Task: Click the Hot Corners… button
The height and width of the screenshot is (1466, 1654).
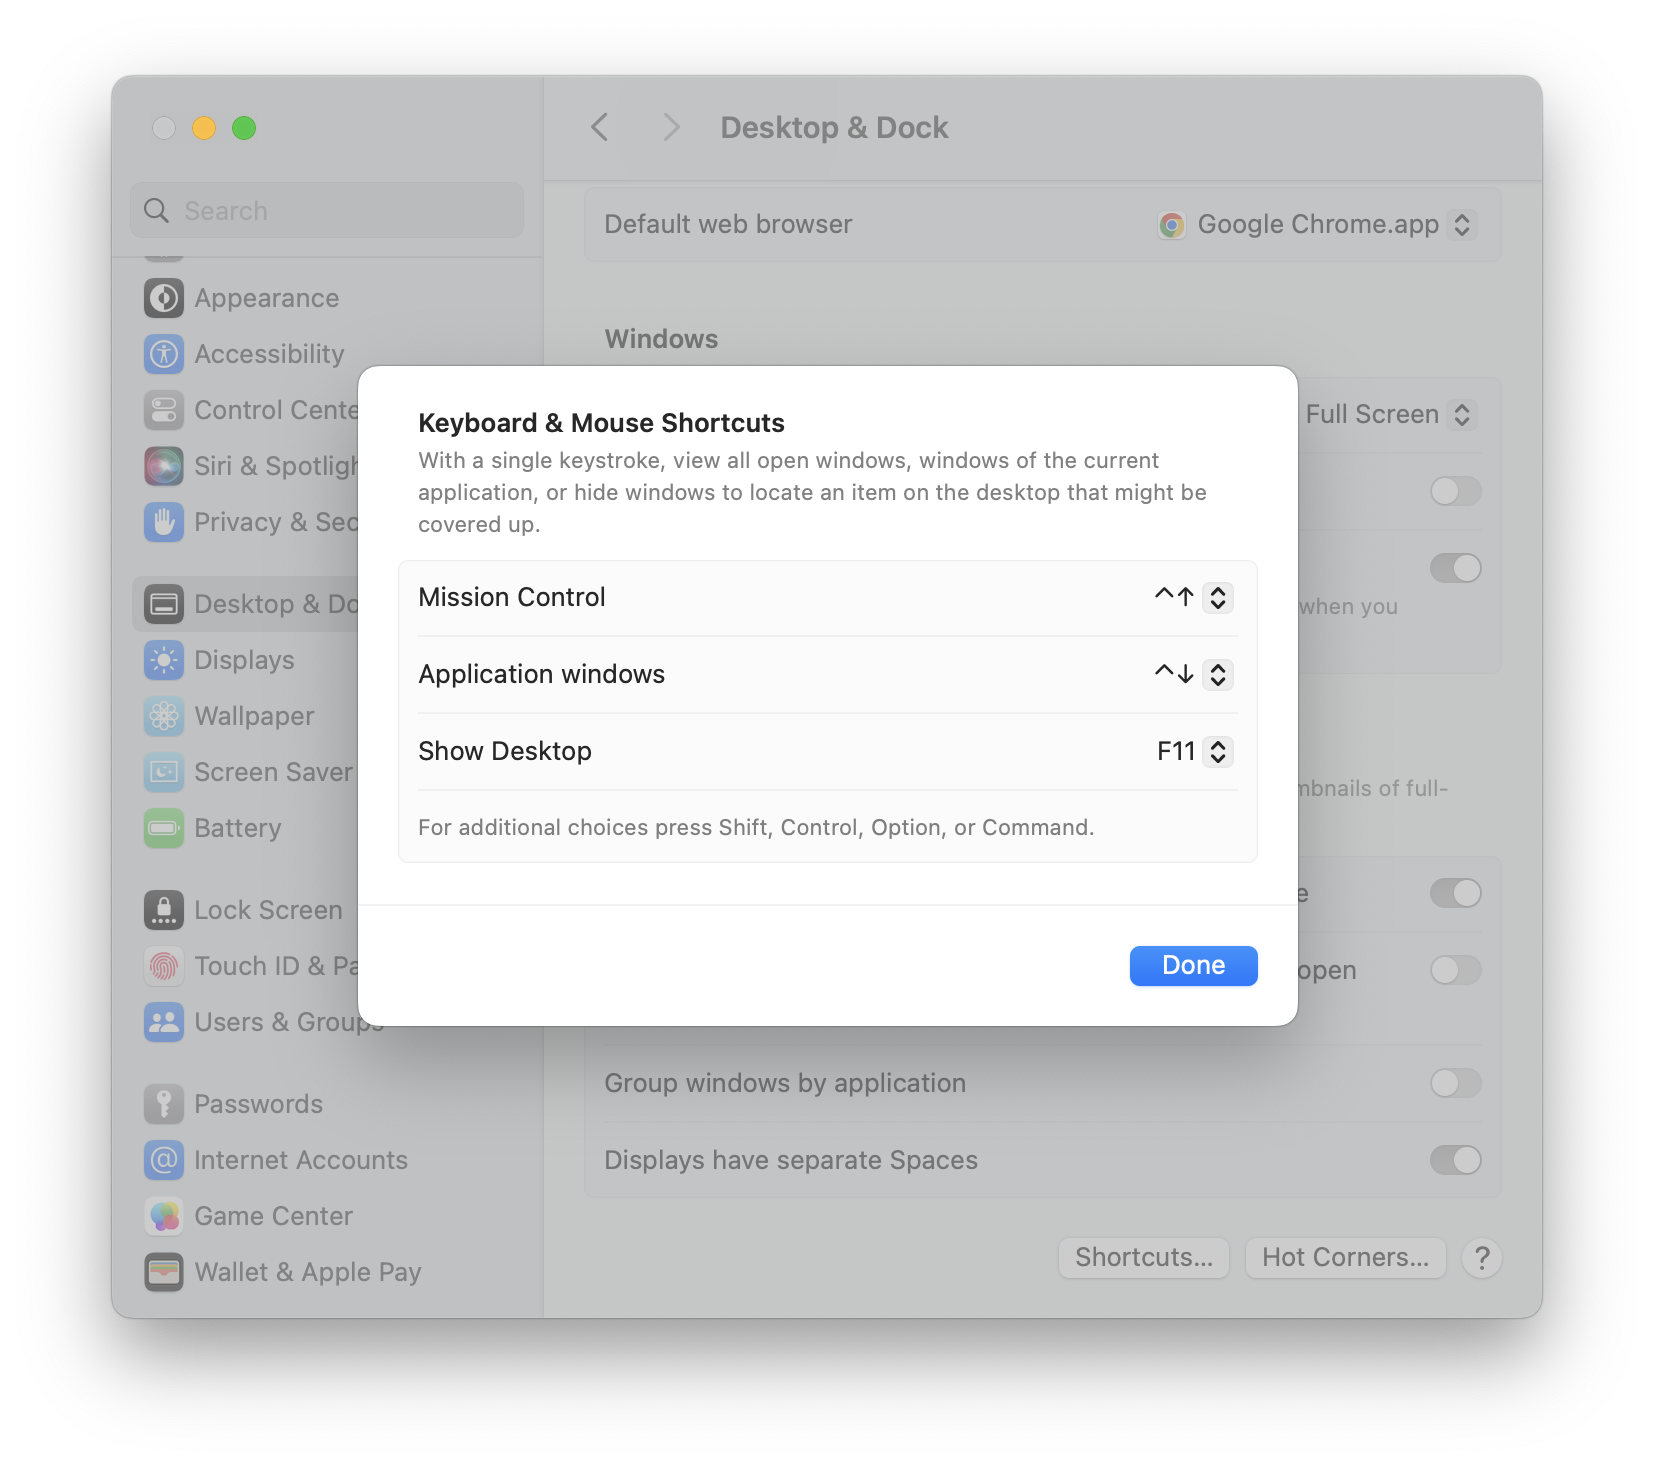Action: [1345, 1258]
